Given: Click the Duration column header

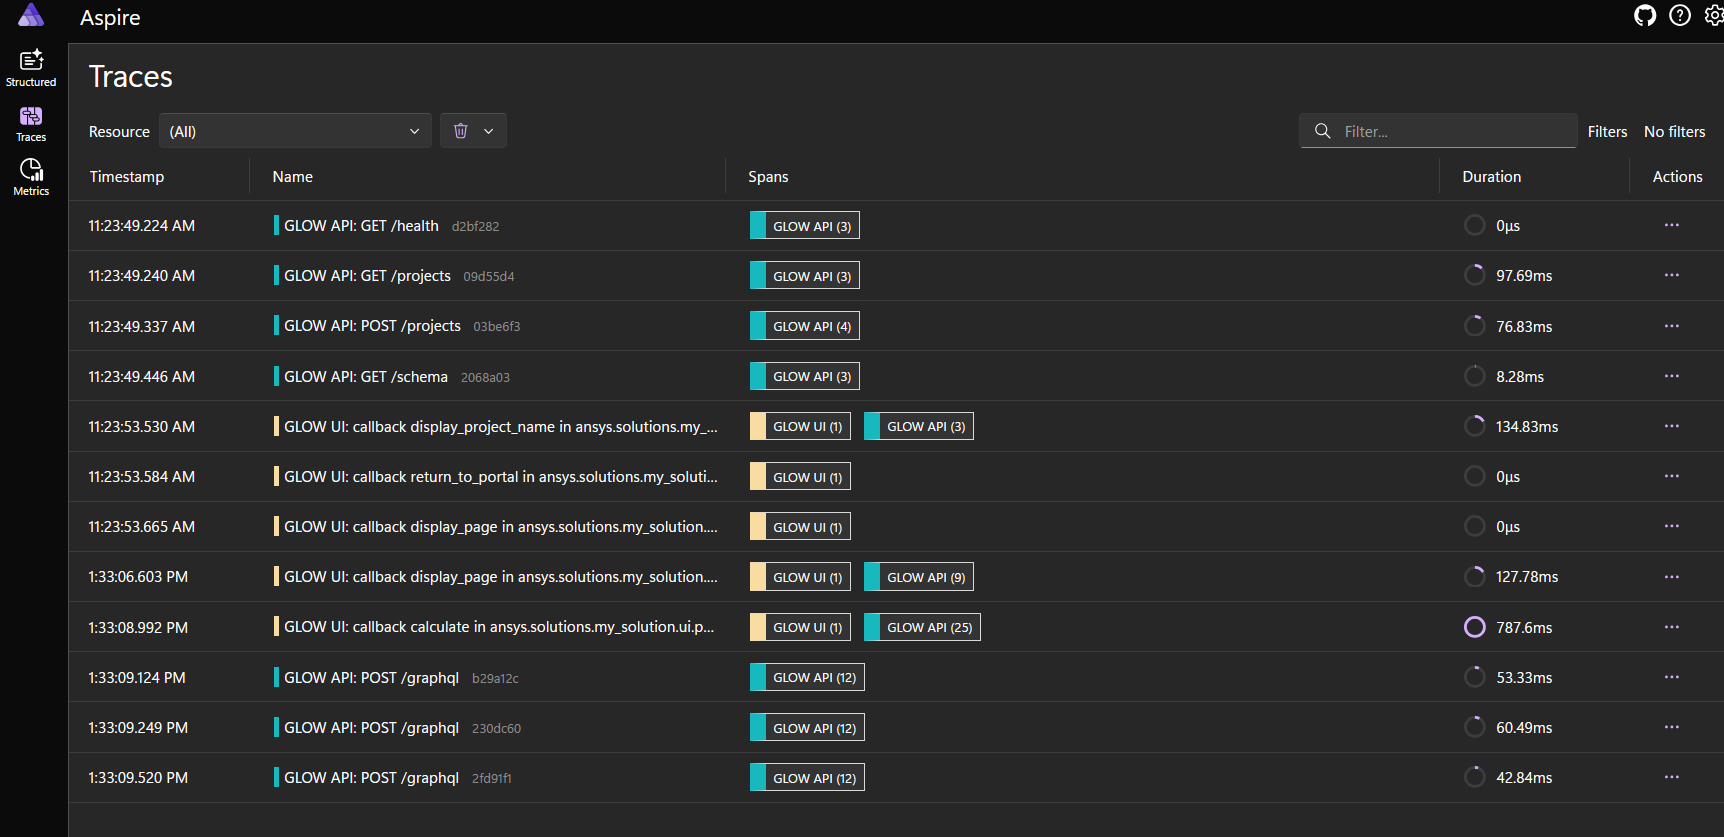Looking at the screenshot, I should click(1492, 176).
